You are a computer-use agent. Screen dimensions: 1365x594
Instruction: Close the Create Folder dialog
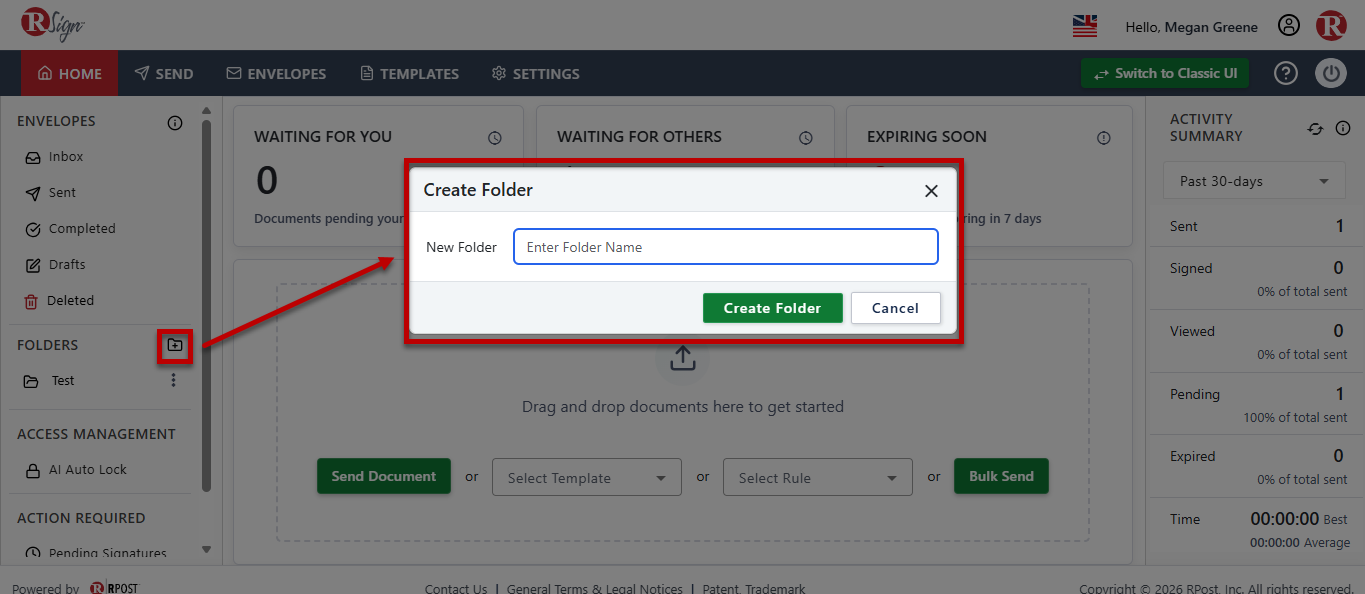(931, 191)
